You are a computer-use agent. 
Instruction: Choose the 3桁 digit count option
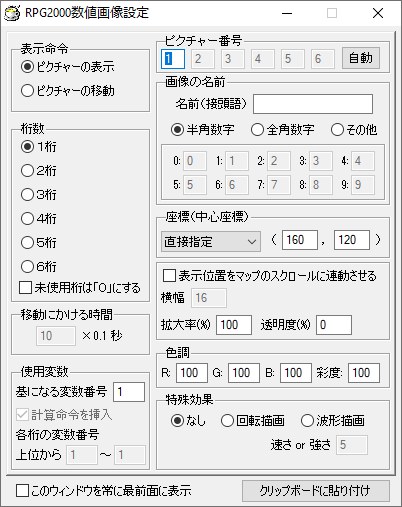pos(39,195)
